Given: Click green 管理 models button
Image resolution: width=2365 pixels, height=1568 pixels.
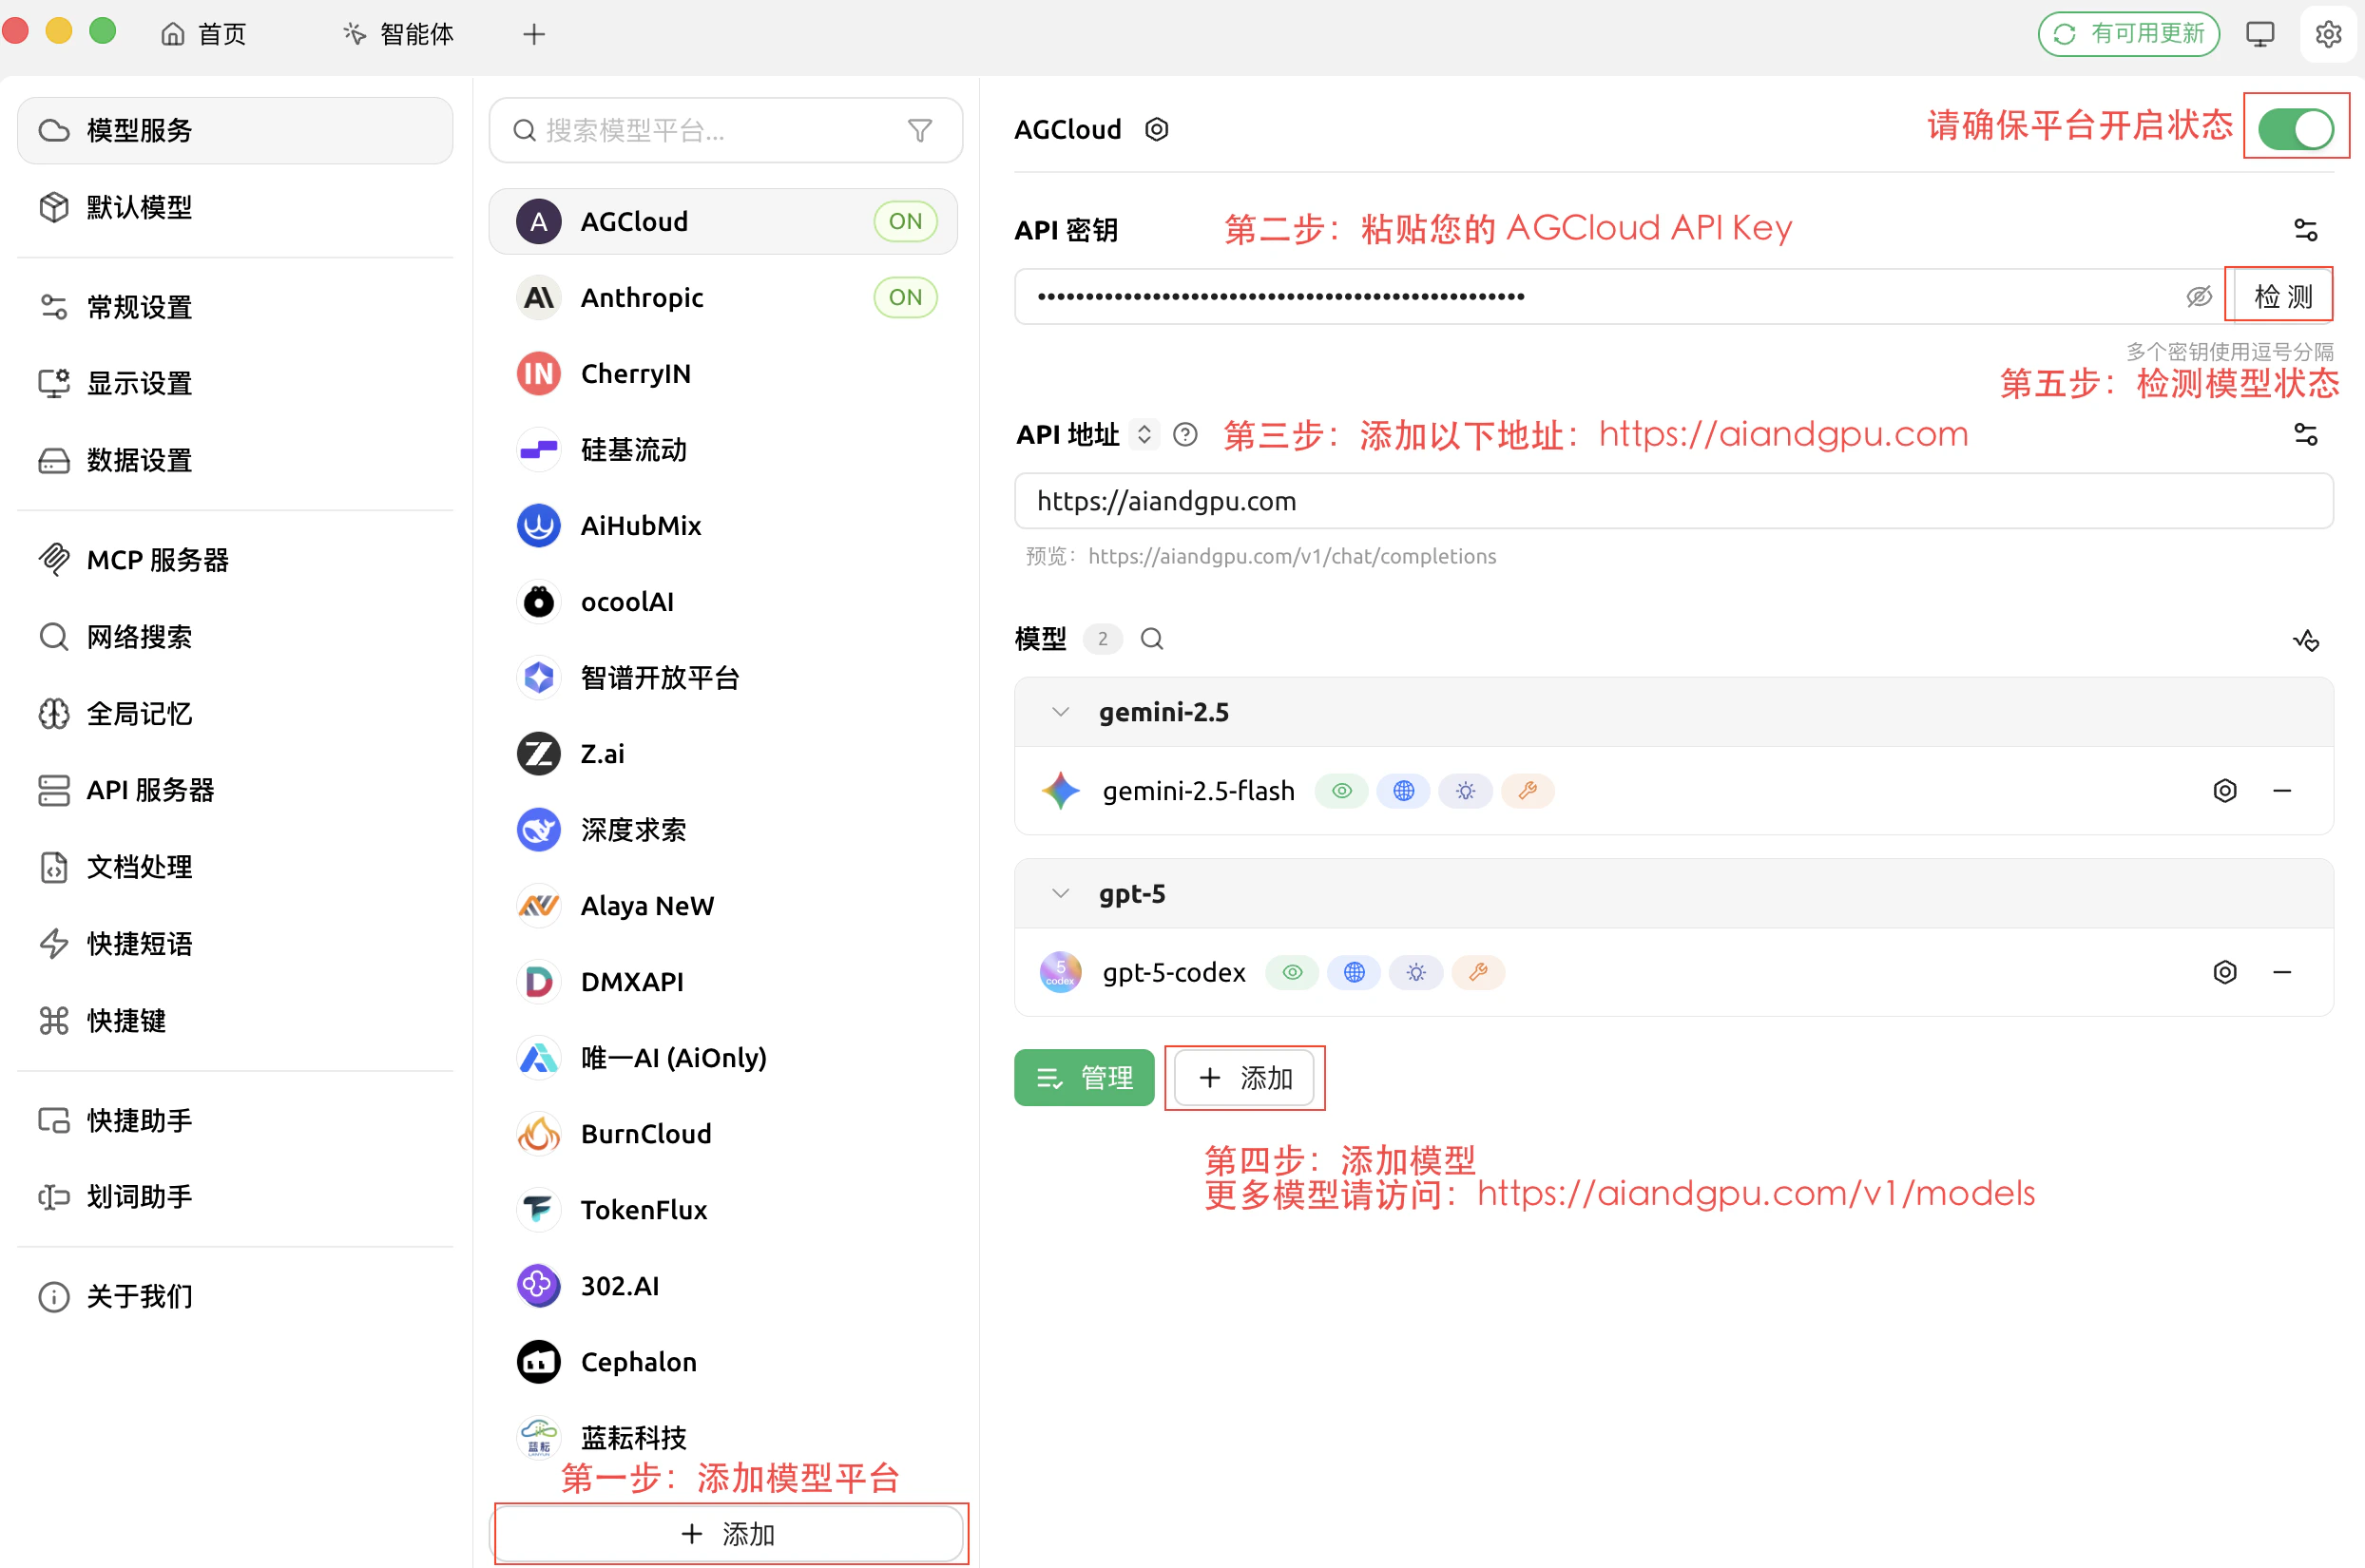Looking at the screenshot, I should (x=1084, y=1078).
